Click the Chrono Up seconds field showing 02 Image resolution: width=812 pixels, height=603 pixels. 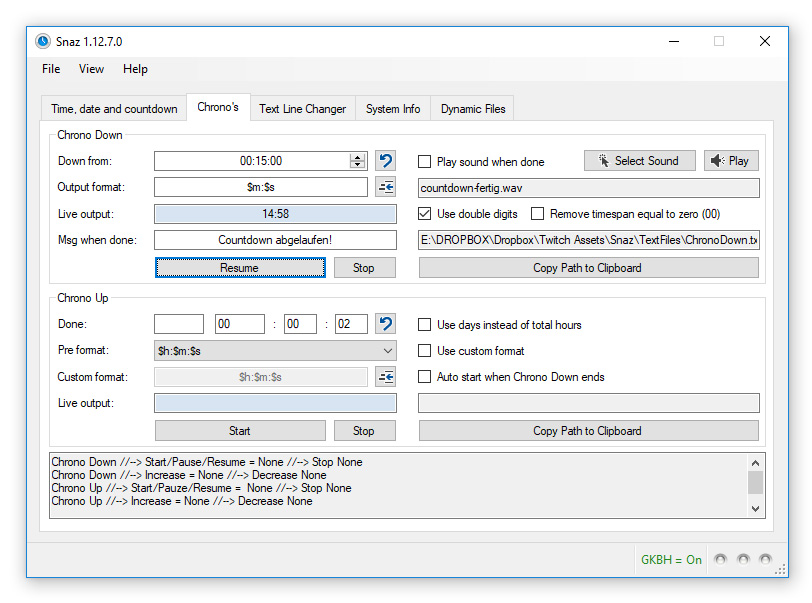351,324
